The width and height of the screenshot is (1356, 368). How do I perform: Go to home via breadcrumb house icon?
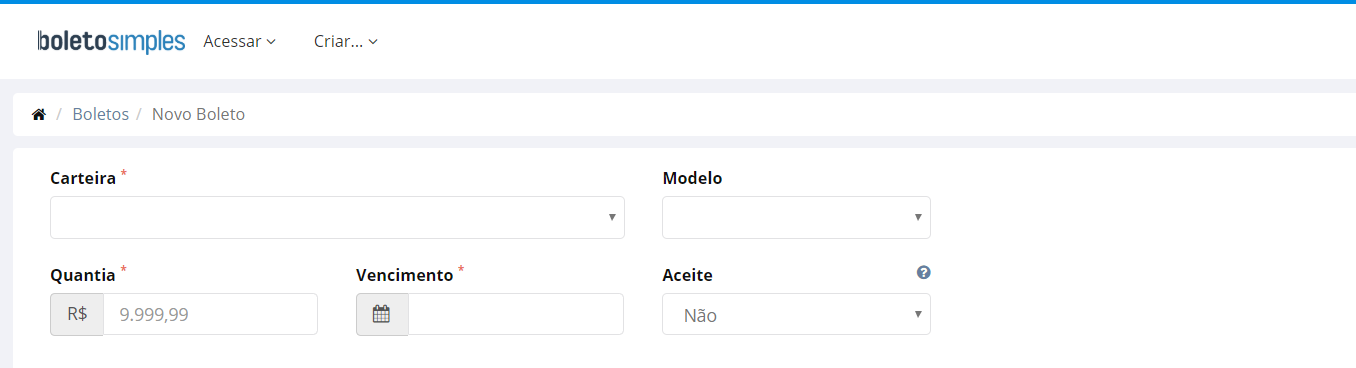click(39, 115)
